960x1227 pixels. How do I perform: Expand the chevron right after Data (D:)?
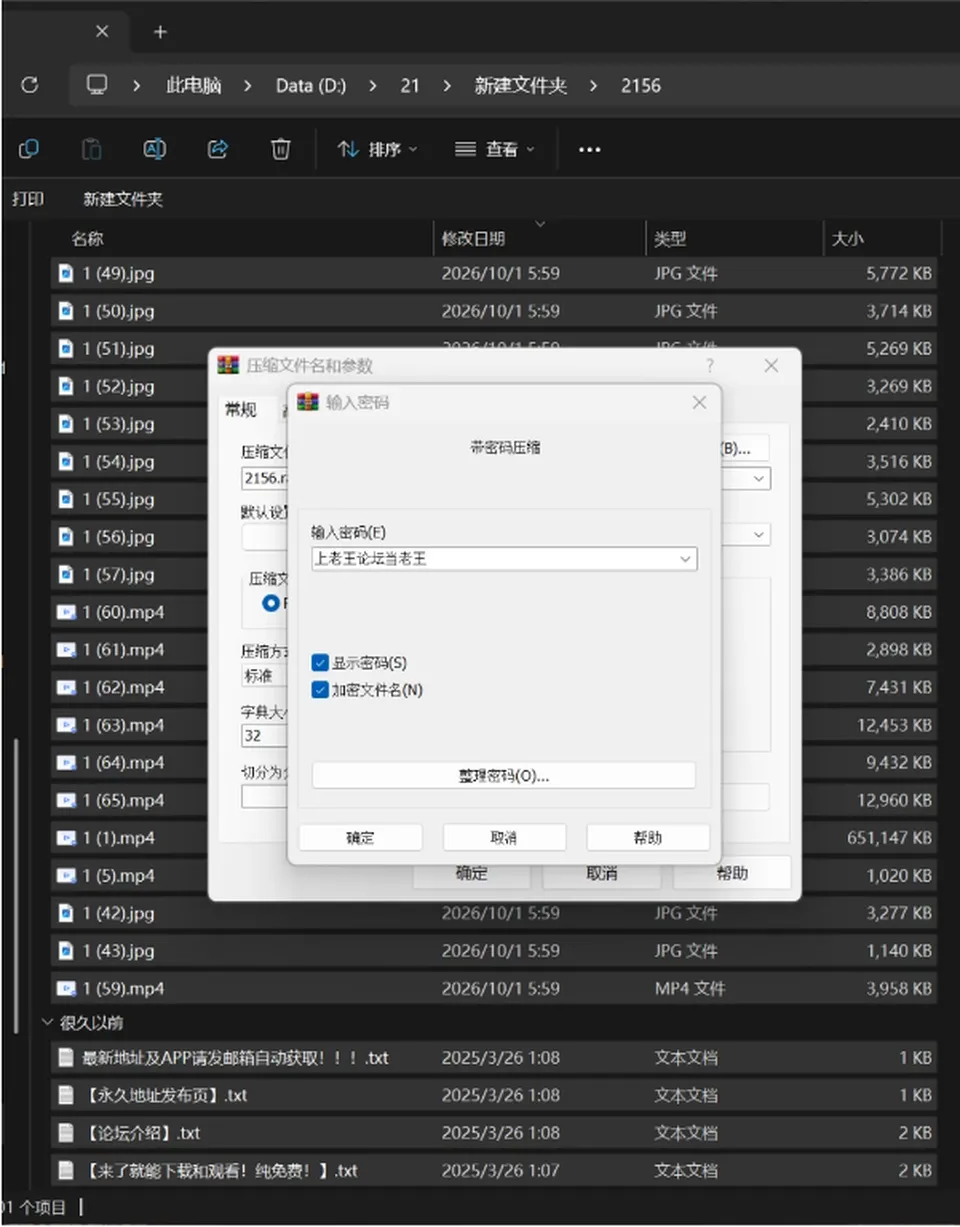[x=373, y=86]
